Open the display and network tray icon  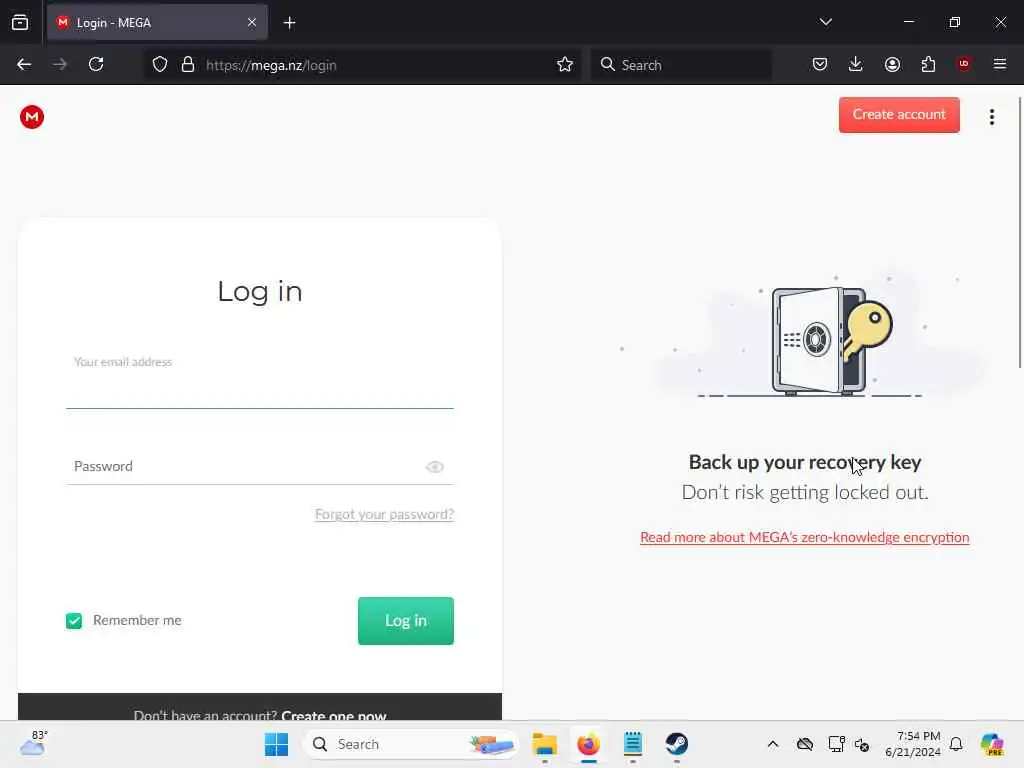point(837,744)
